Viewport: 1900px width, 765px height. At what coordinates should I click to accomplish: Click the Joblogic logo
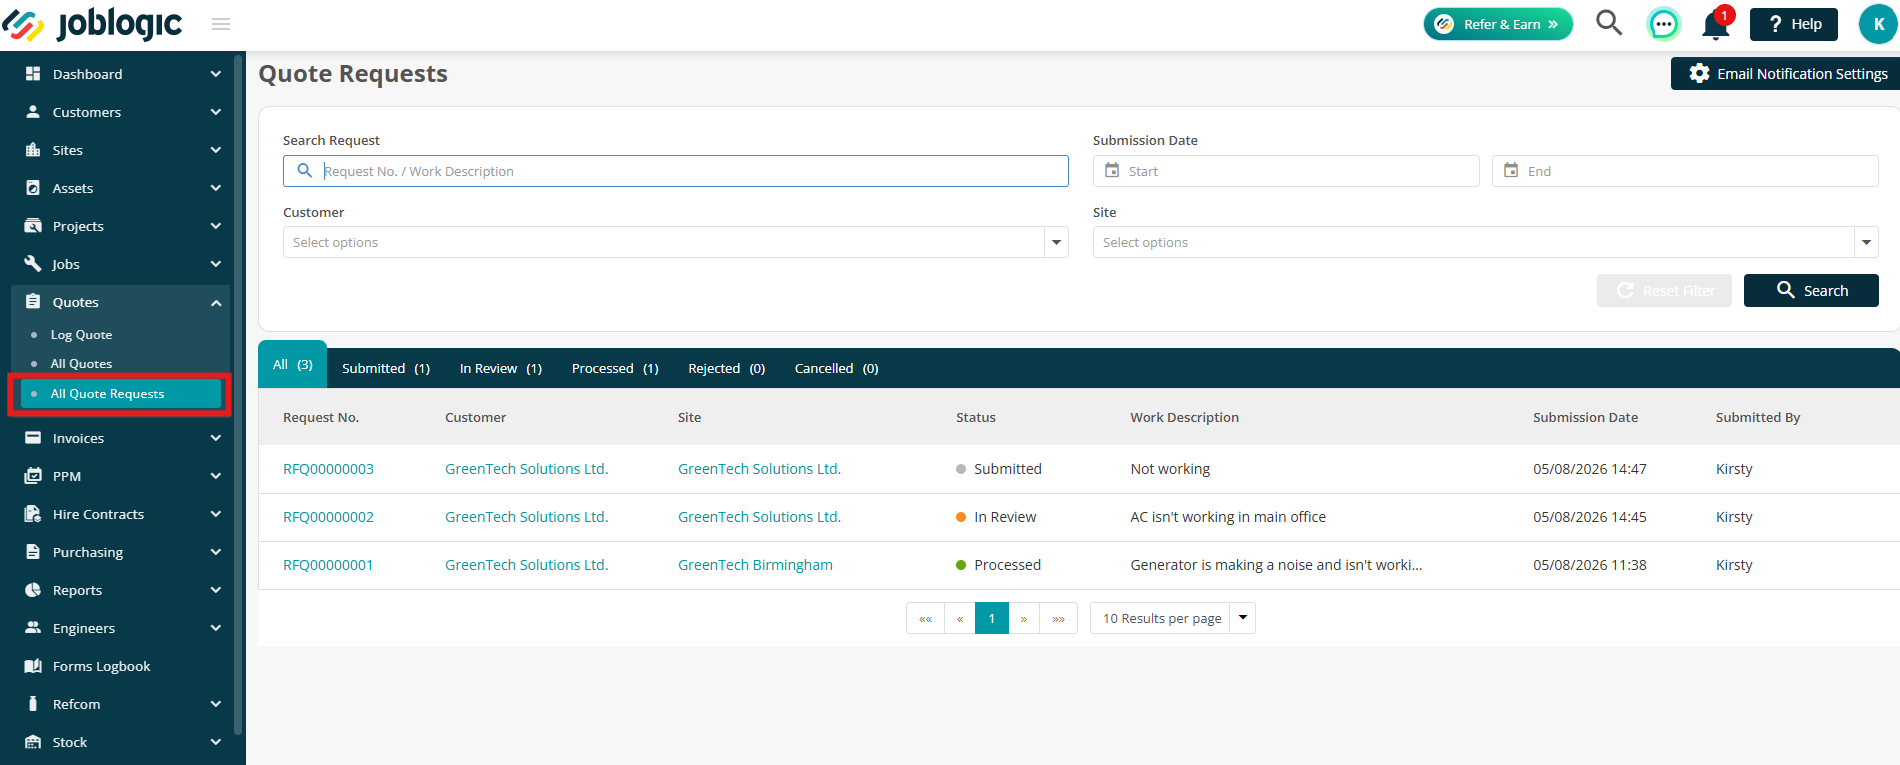tap(92, 24)
